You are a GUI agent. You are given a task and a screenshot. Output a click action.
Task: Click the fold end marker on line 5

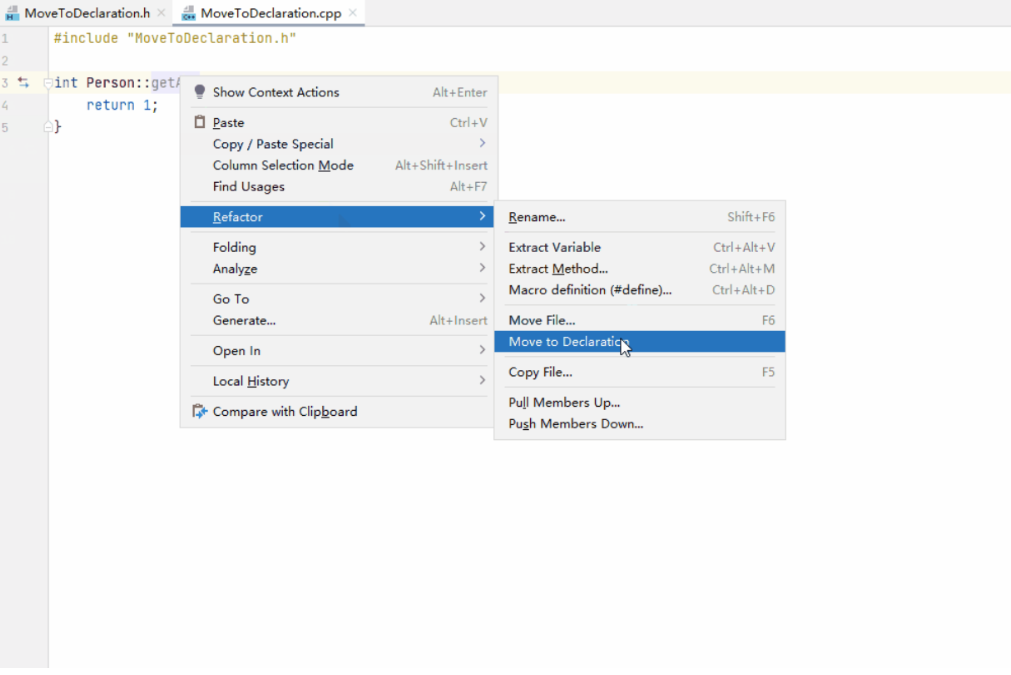47,127
